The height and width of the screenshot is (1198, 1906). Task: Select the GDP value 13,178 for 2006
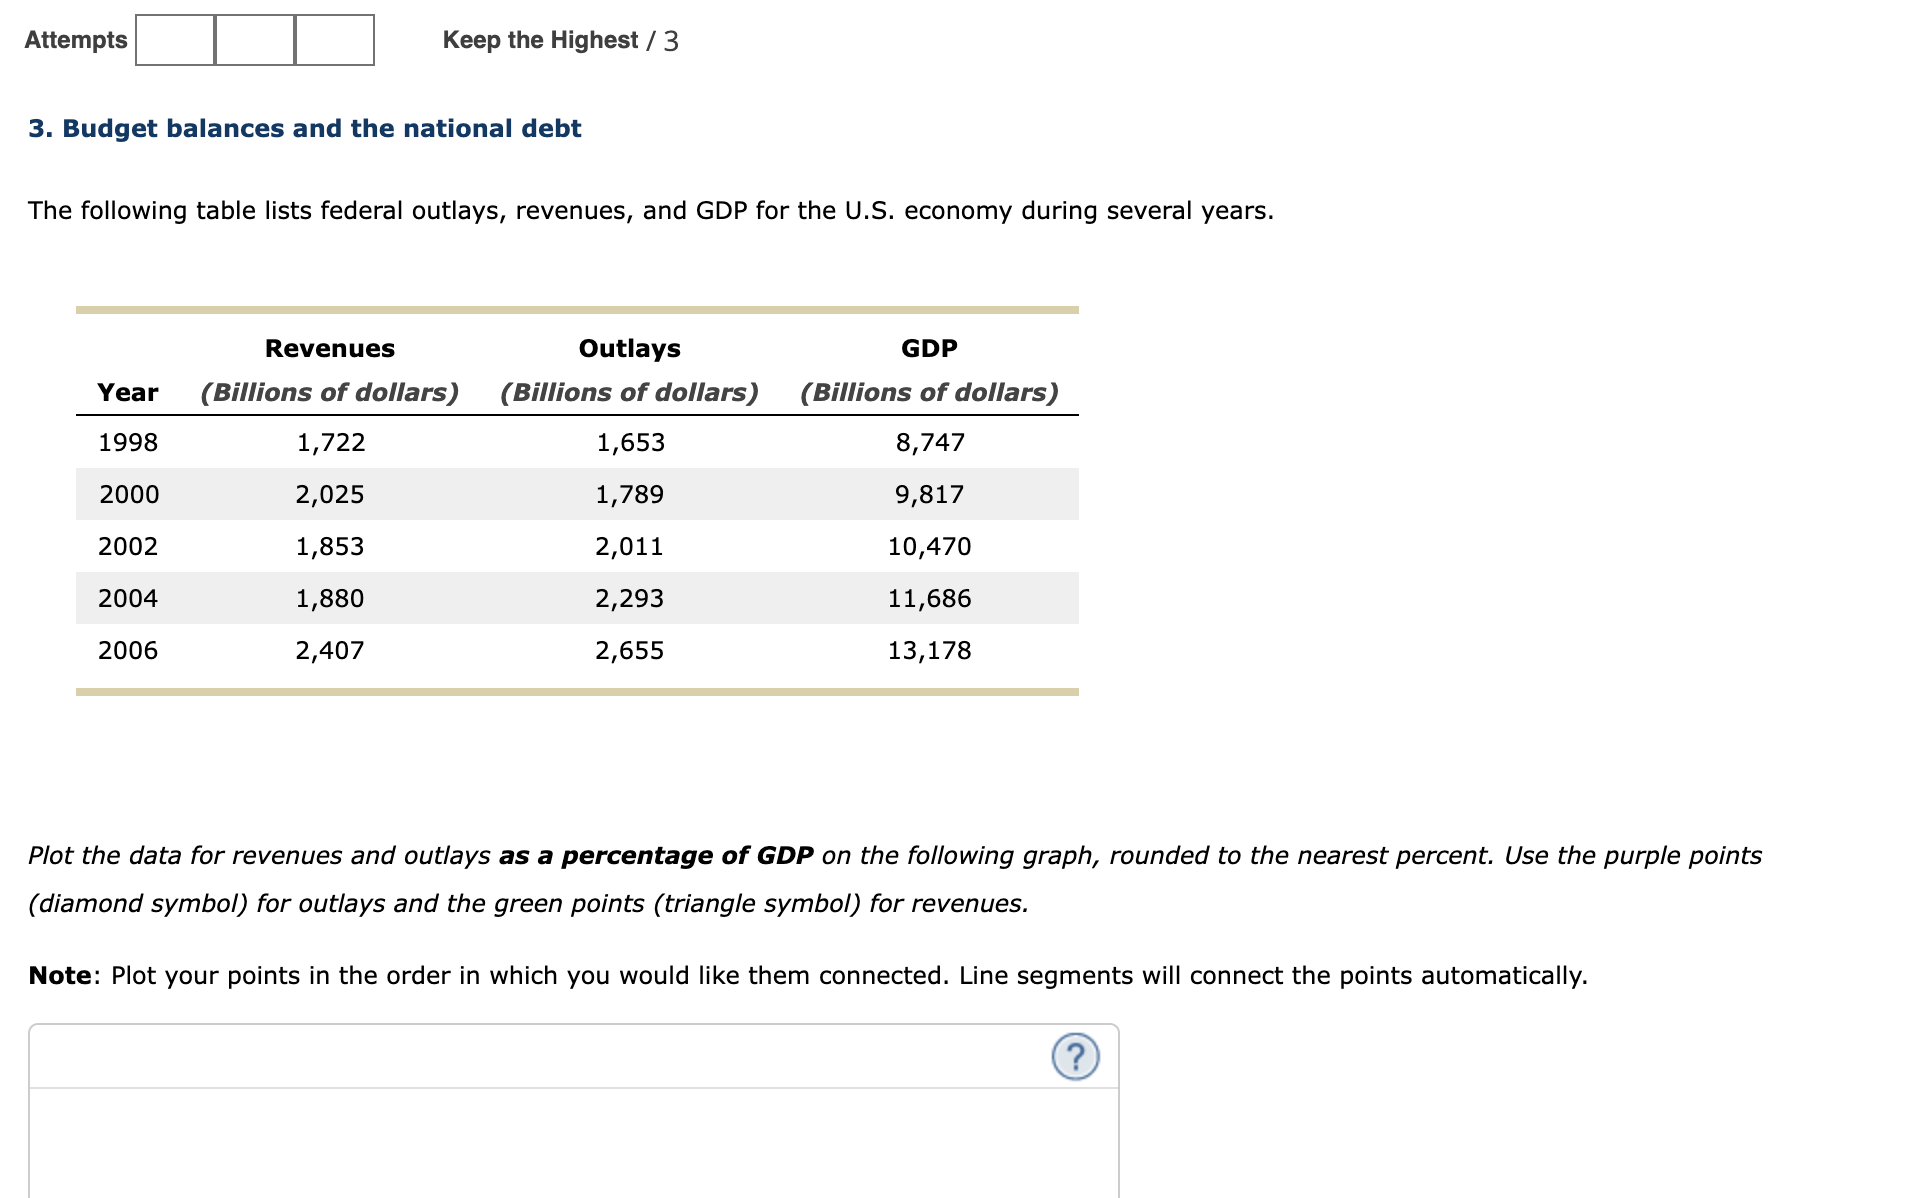pos(929,649)
